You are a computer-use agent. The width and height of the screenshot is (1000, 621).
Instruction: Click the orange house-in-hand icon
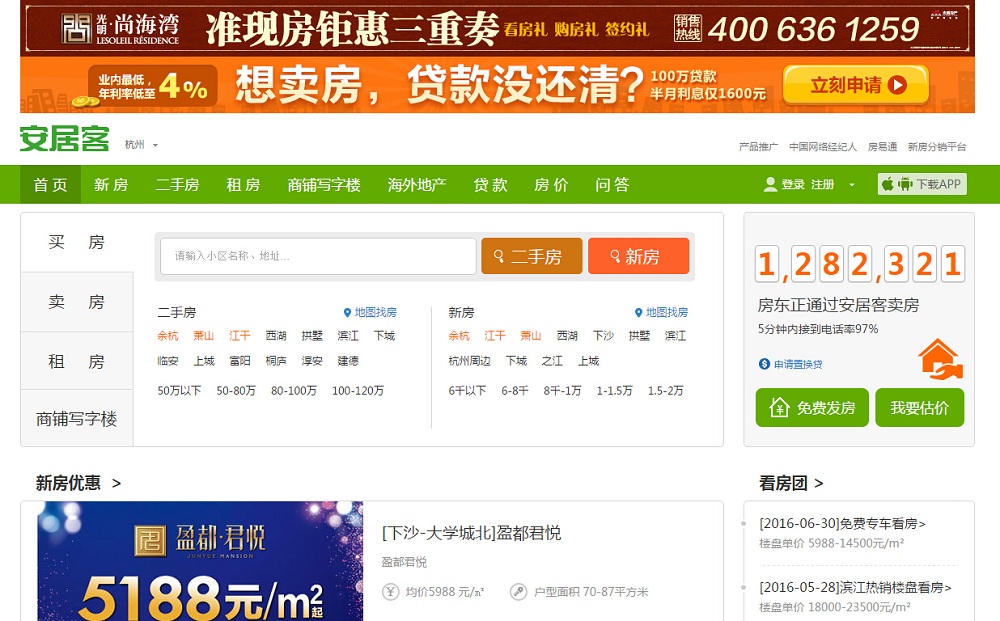coord(940,360)
